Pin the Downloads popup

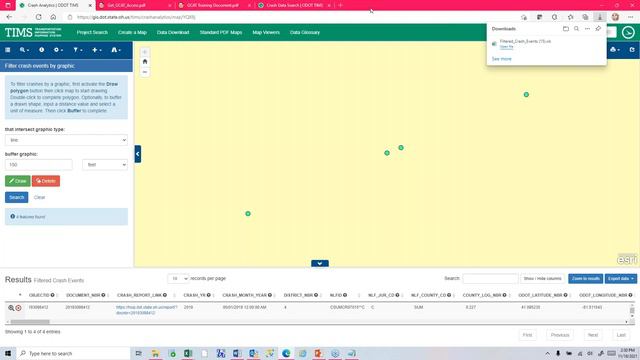tap(598, 29)
